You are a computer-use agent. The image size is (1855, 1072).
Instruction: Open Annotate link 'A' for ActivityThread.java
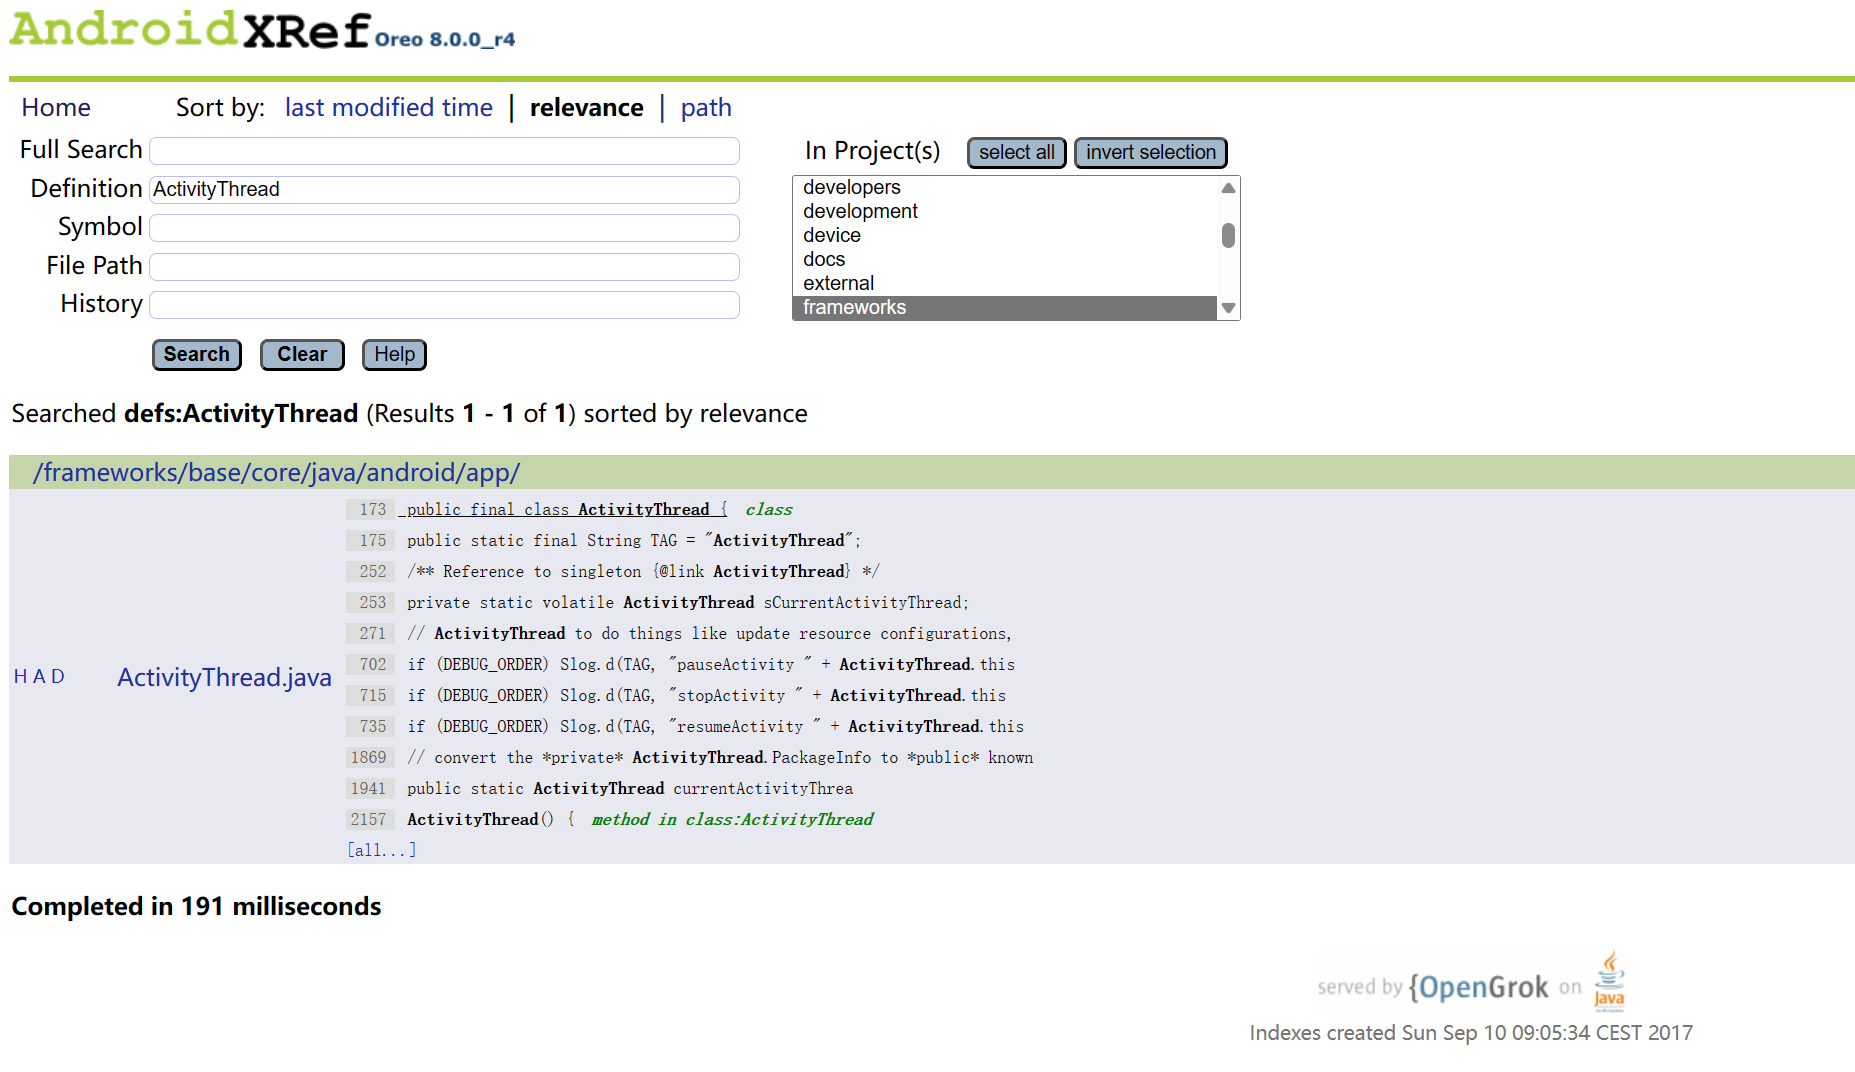[x=39, y=677]
